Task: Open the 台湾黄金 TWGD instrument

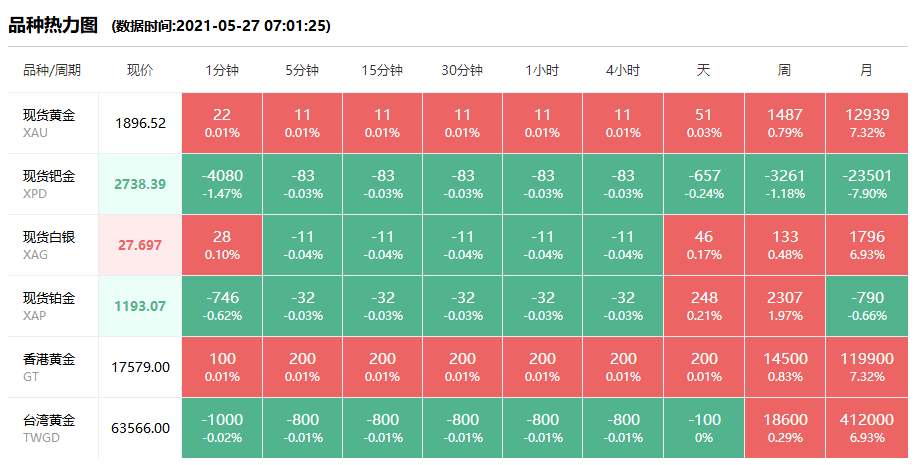Action: click(49, 427)
